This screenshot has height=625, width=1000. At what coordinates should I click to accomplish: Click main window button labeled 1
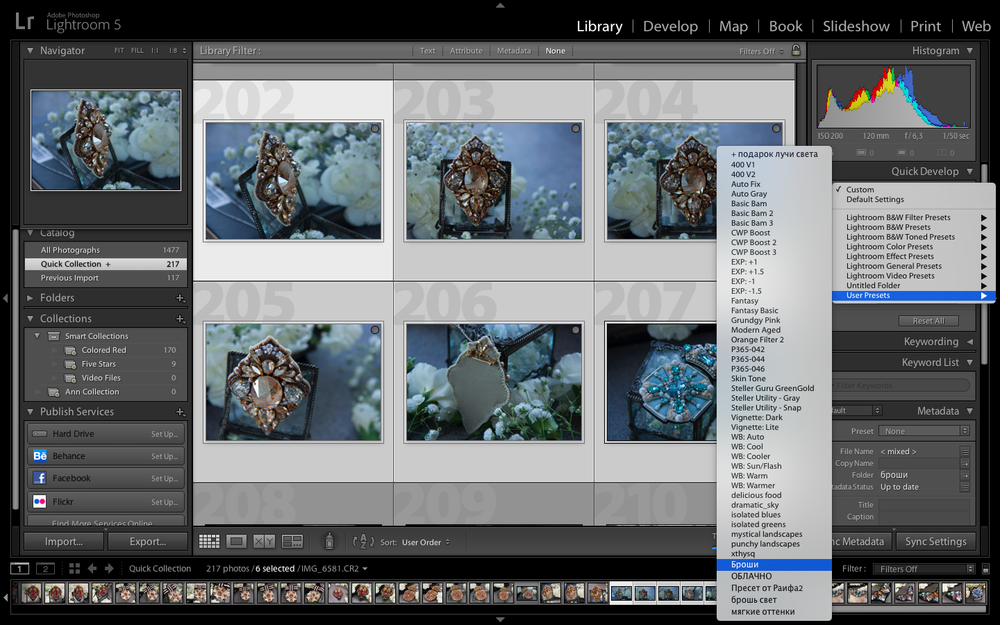[x=20, y=568]
